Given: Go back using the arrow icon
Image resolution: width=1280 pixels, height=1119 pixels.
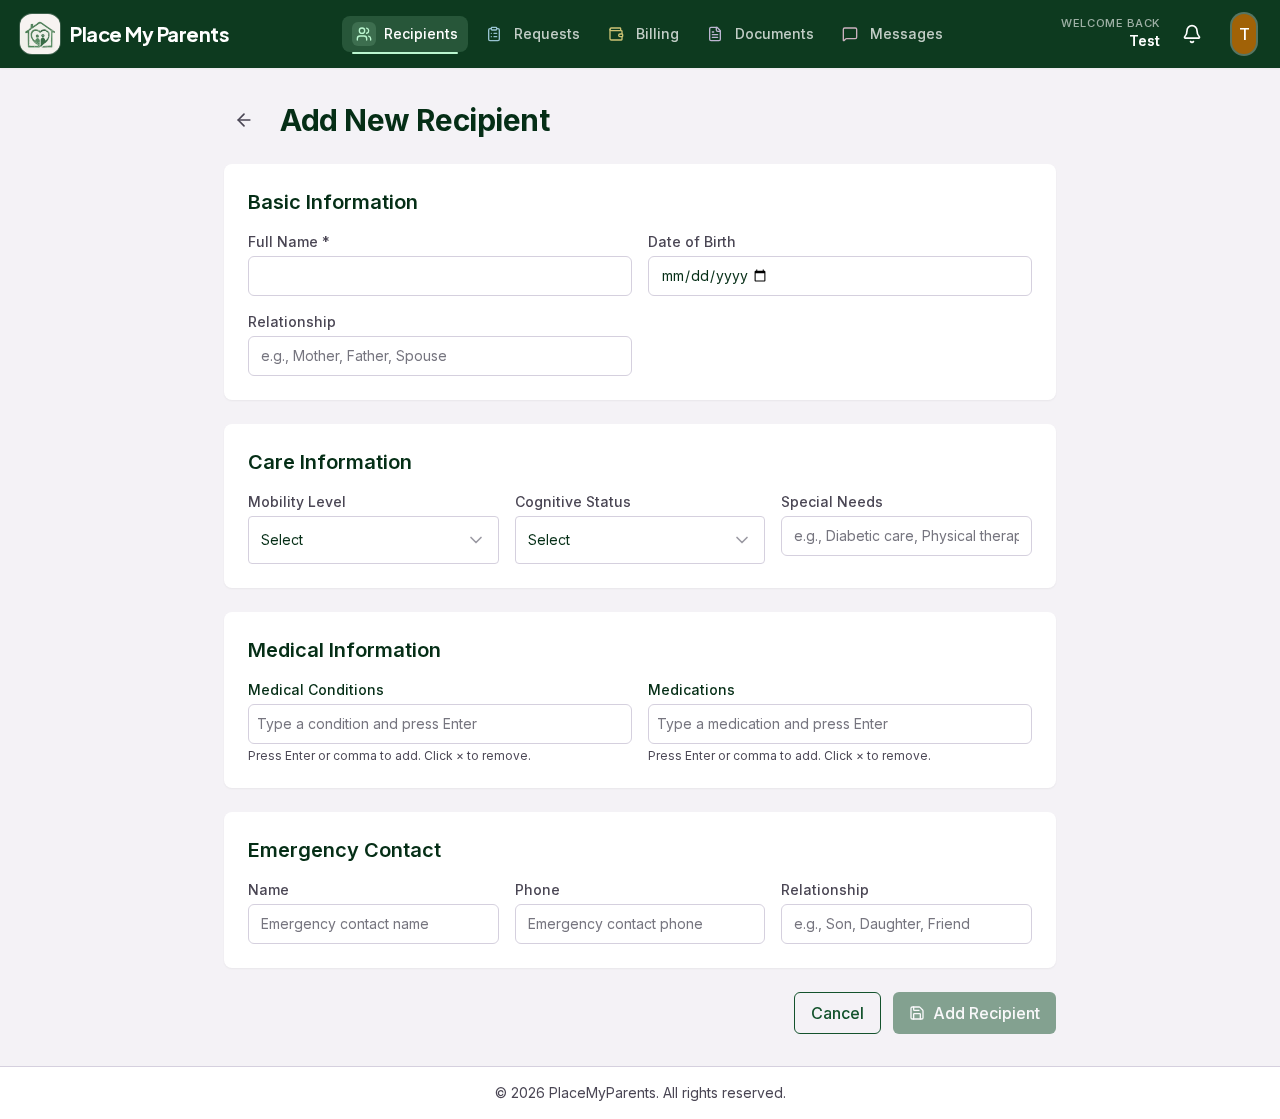Looking at the screenshot, I should click(x=244, y=120).
